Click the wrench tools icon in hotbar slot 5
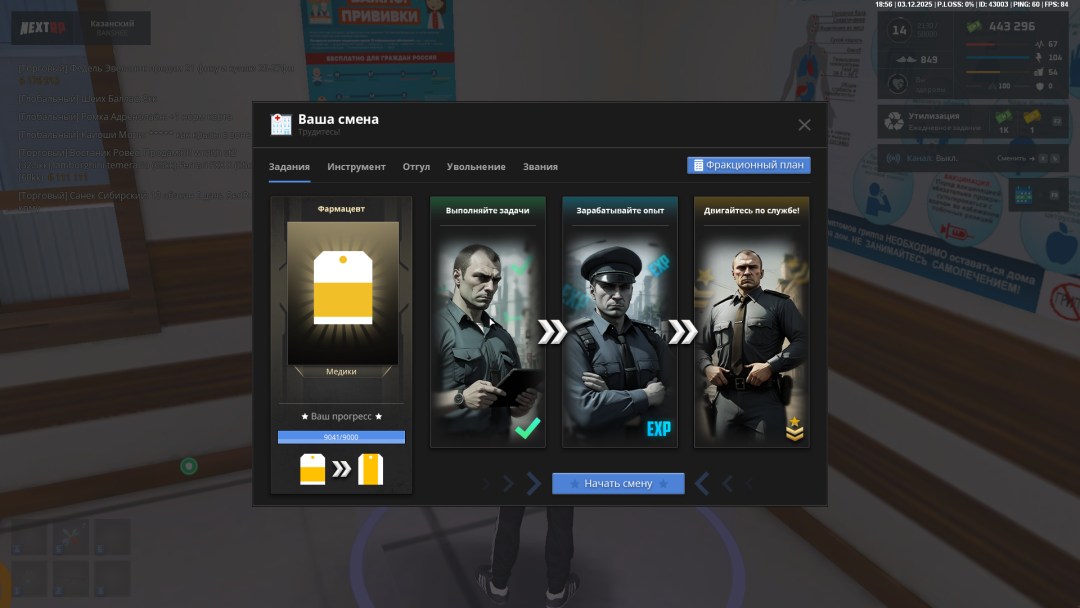The height and width of the screenshot is (608, 1080). pyautogui.click(x=71, y=538)
